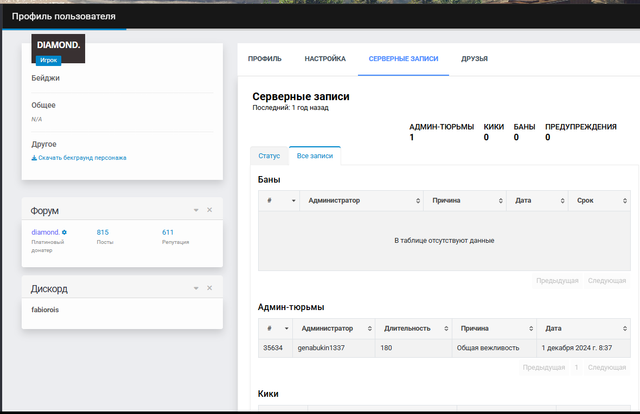Click the record number 35634
The width and height of the screenshot is (640, 414).
273,348
